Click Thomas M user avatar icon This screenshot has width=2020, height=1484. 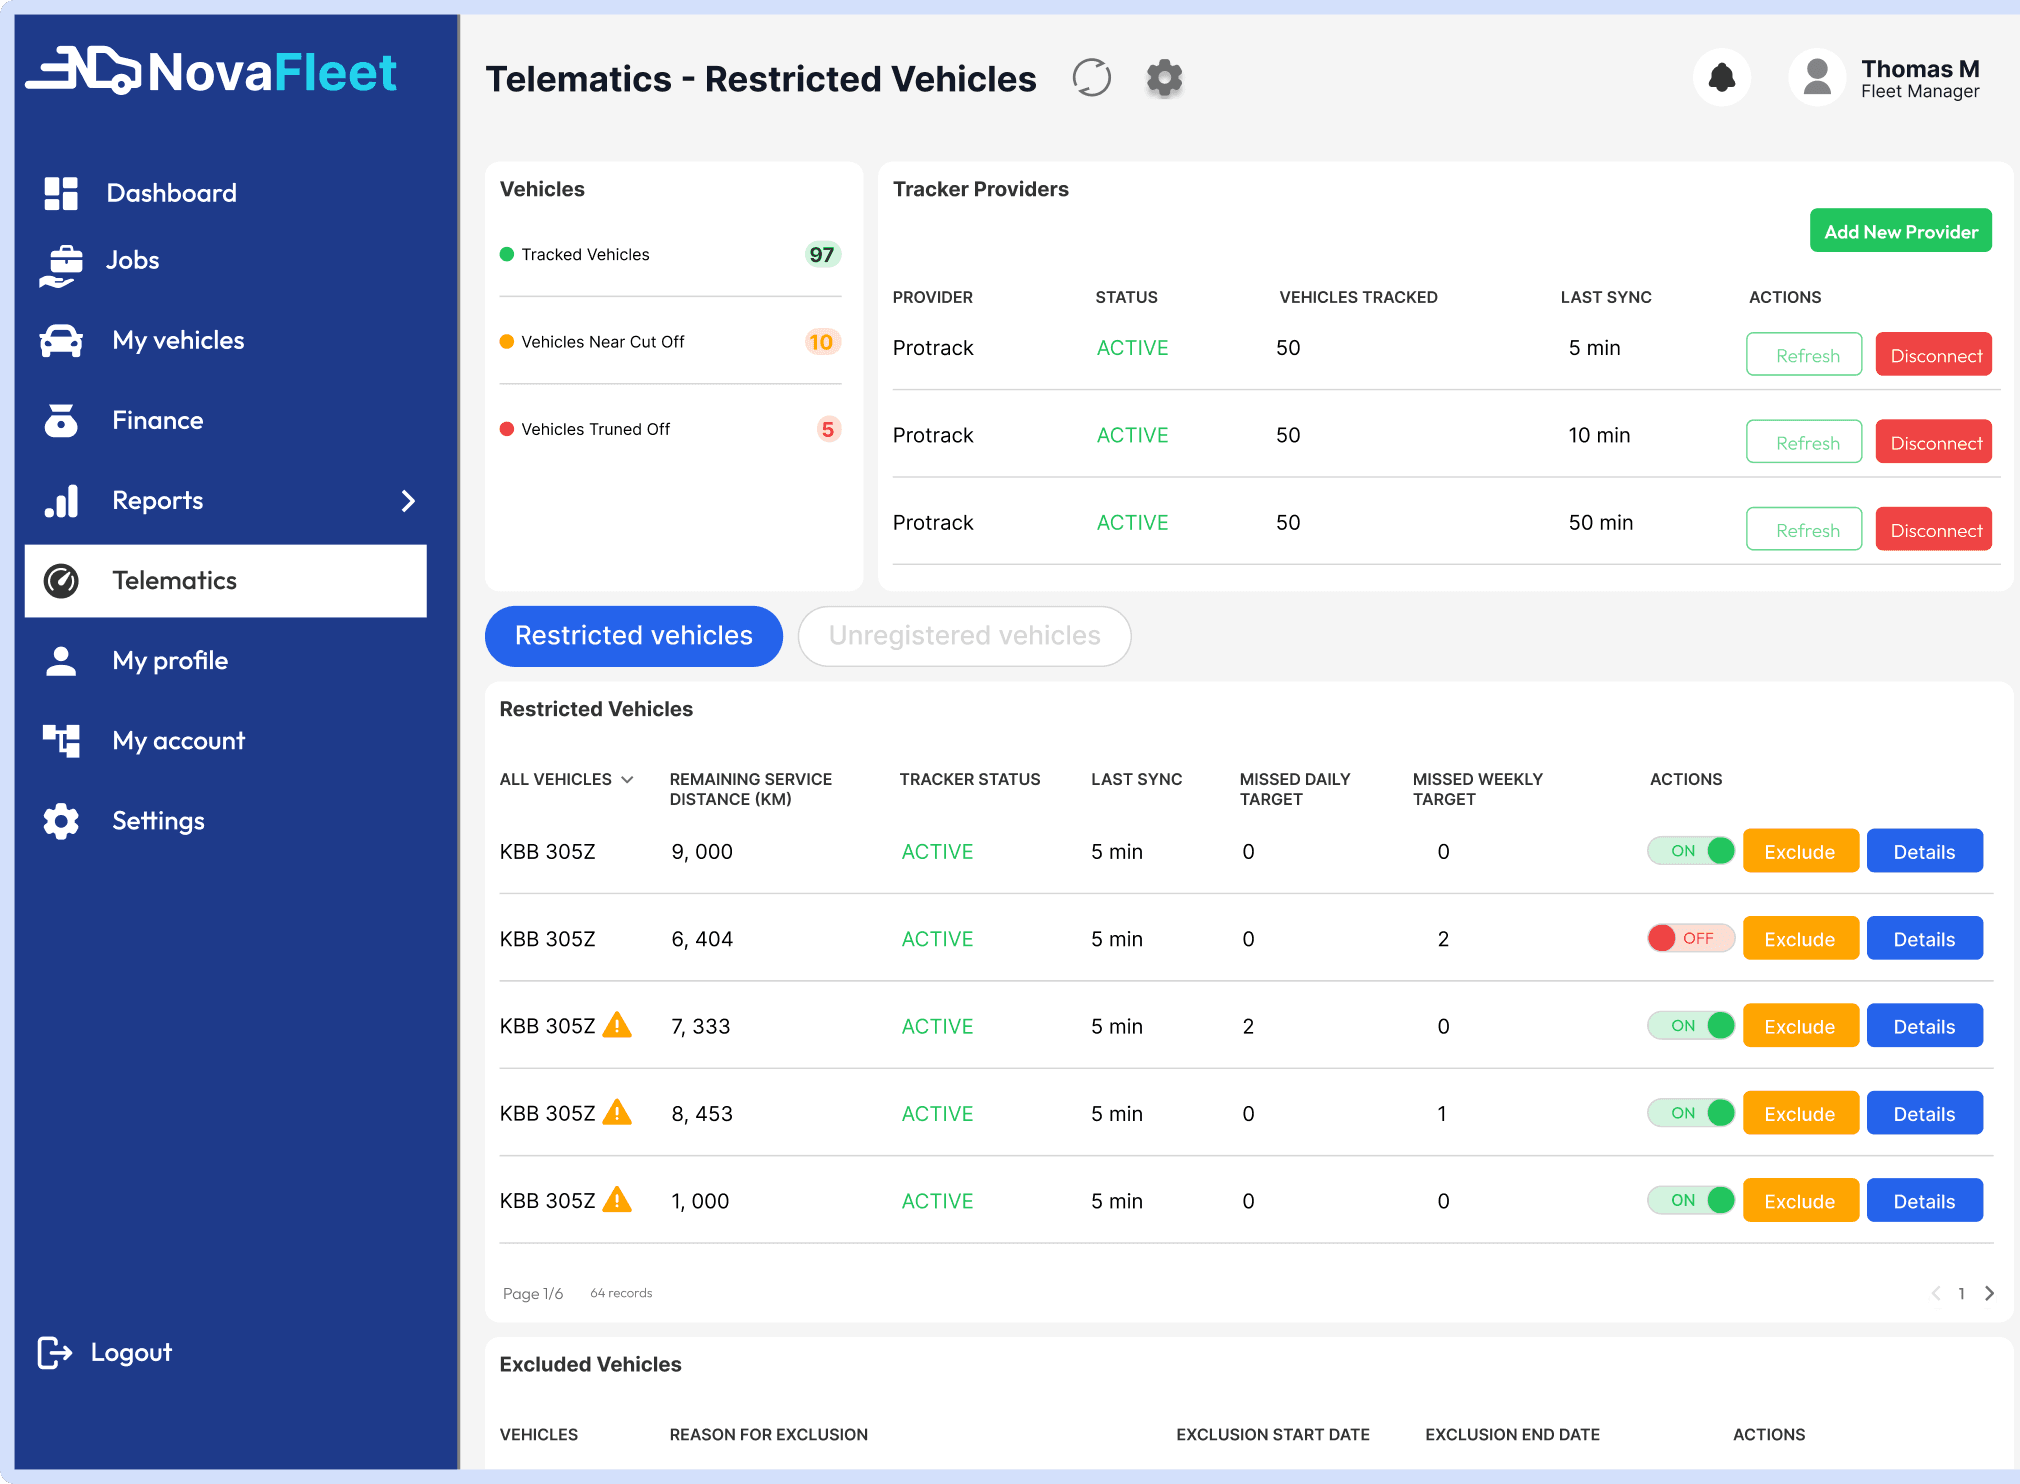(1817, 77)
